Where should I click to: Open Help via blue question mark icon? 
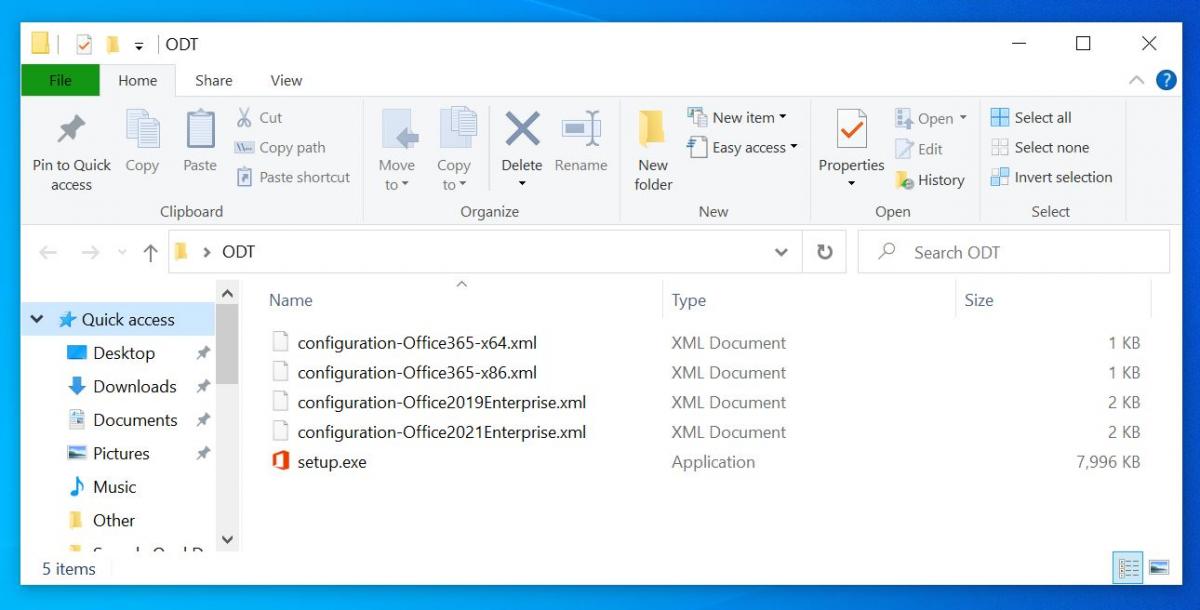coord(1166,80)
